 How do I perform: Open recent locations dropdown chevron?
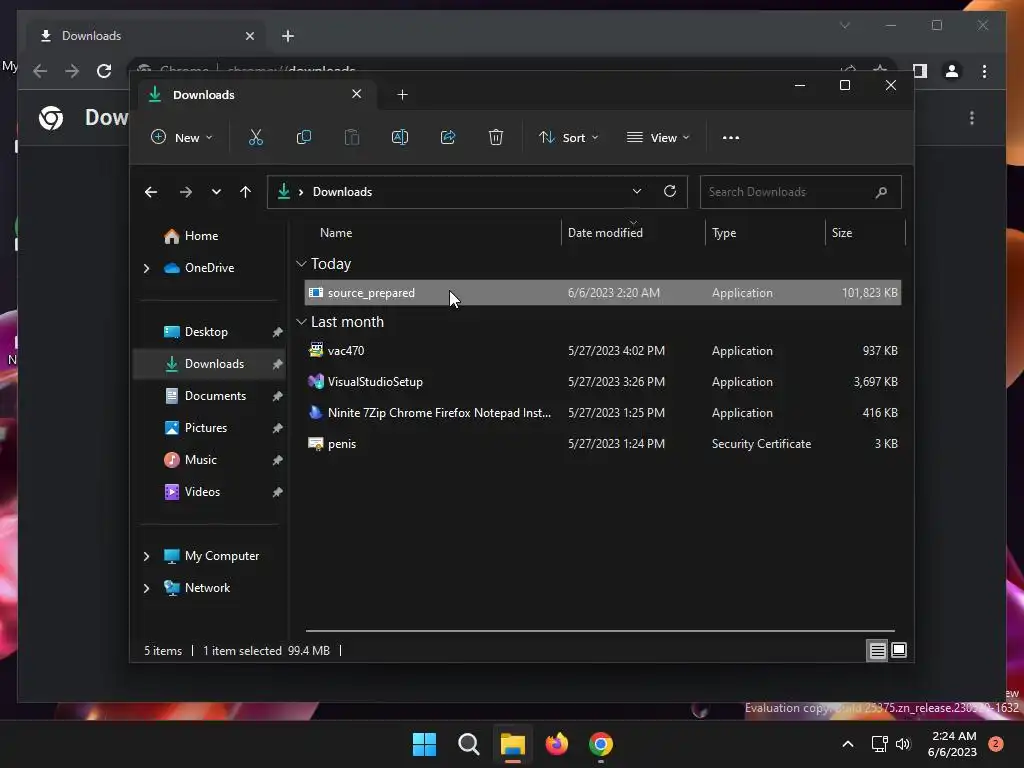(216, 192)
